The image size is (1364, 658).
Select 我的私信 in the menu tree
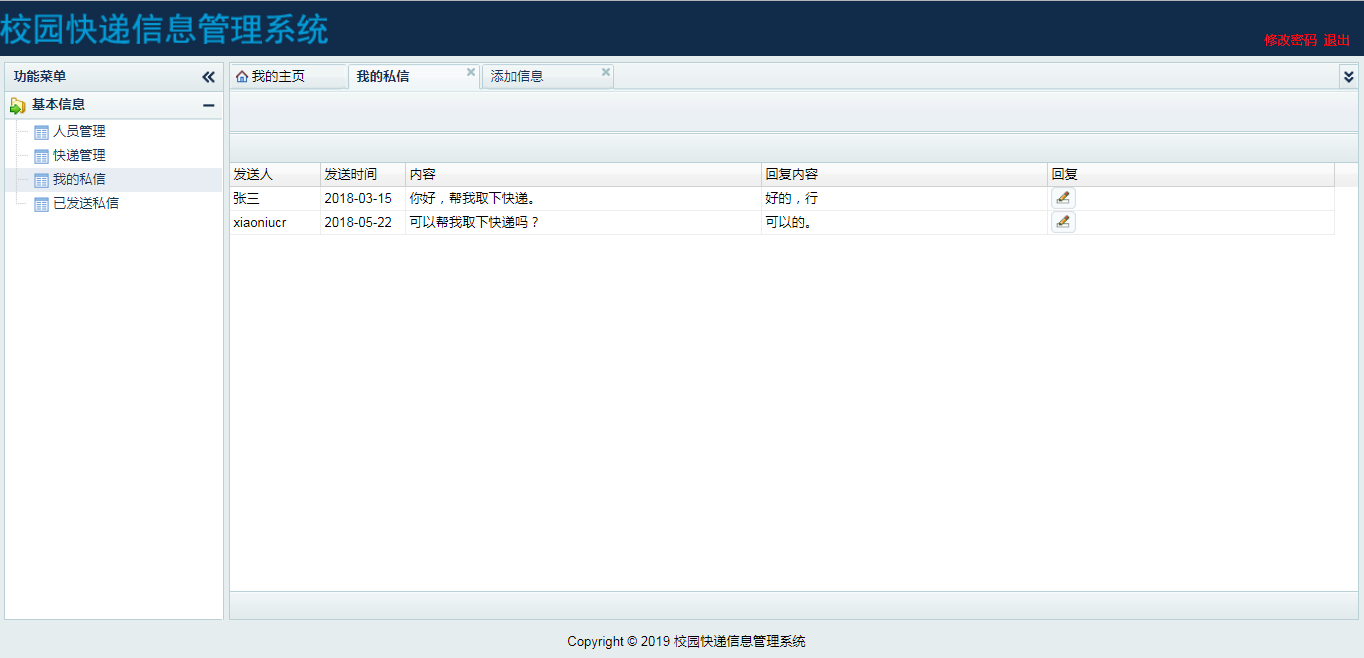coord(79,179)
